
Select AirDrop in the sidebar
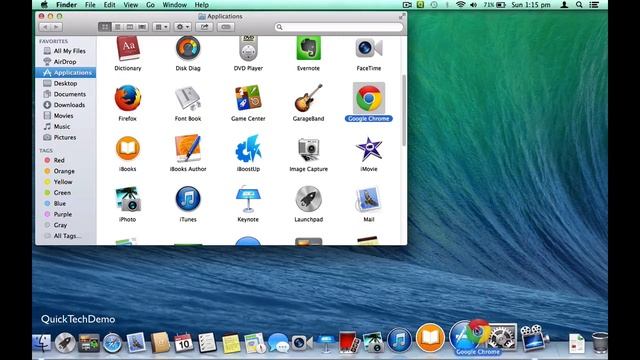pyautogui.click(x=66, y=62)
